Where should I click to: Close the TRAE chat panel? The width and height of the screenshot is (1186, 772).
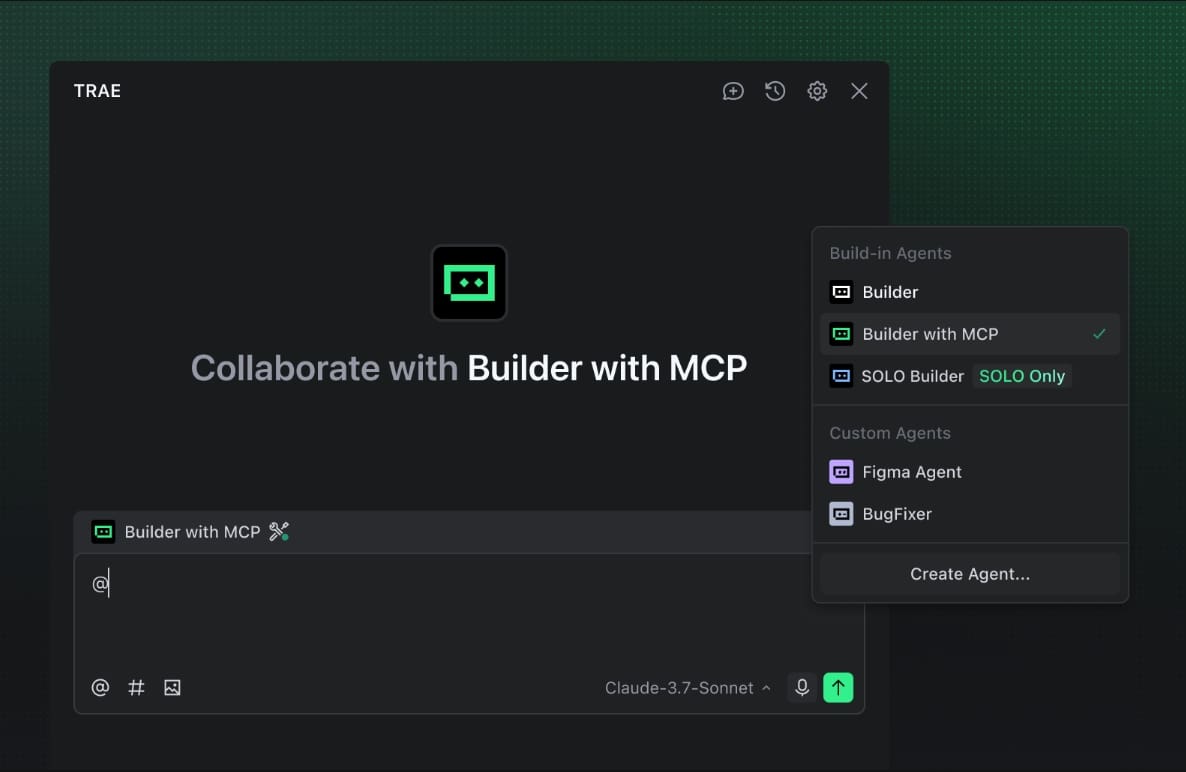coord(859,91)
